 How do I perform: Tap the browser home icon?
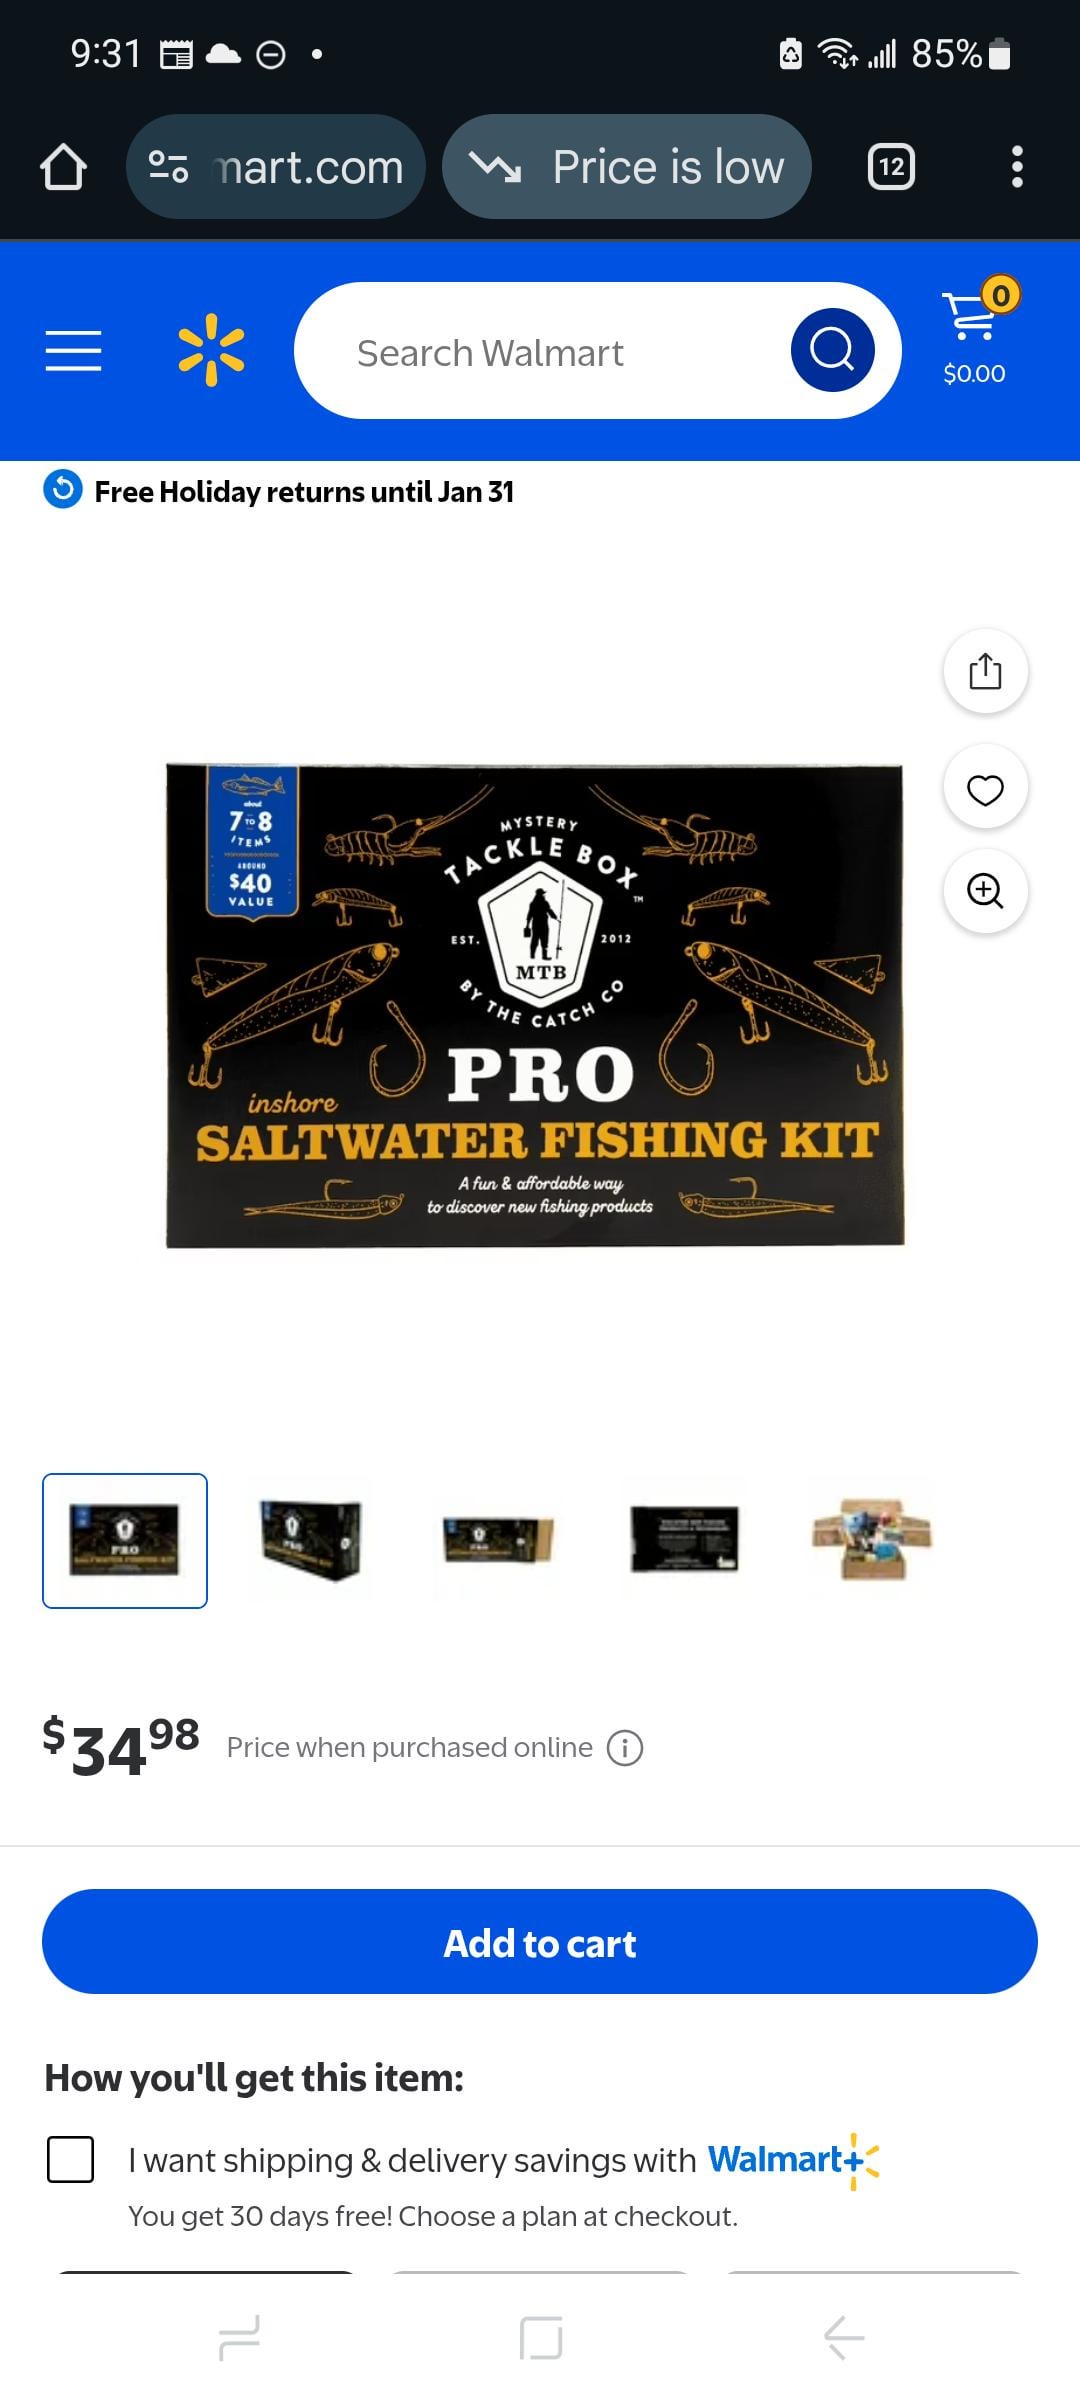click(63, 166)
